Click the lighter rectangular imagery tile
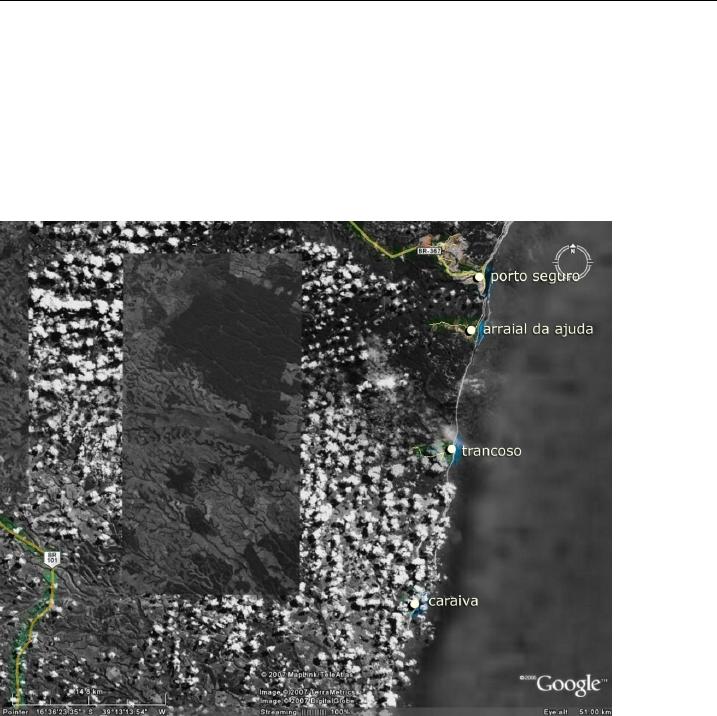This screenshot has height=716, width=717. click(x=210, y=420)
